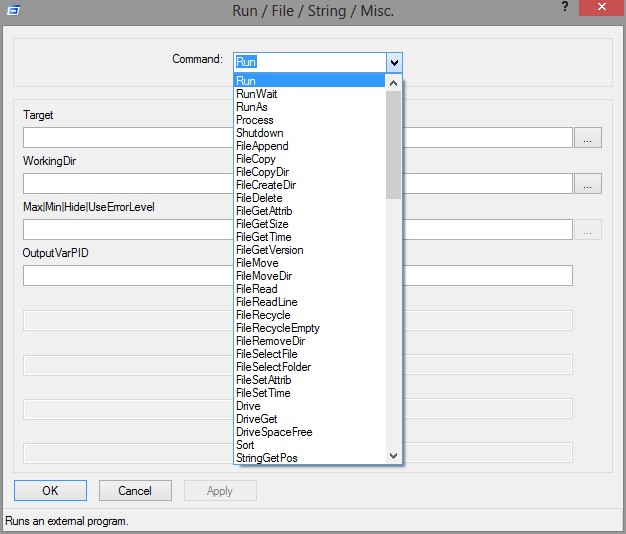The height and width of the screenshot is (534, 626).
Task: Collapse the Command combo box arrow
Action: [394, 61]
